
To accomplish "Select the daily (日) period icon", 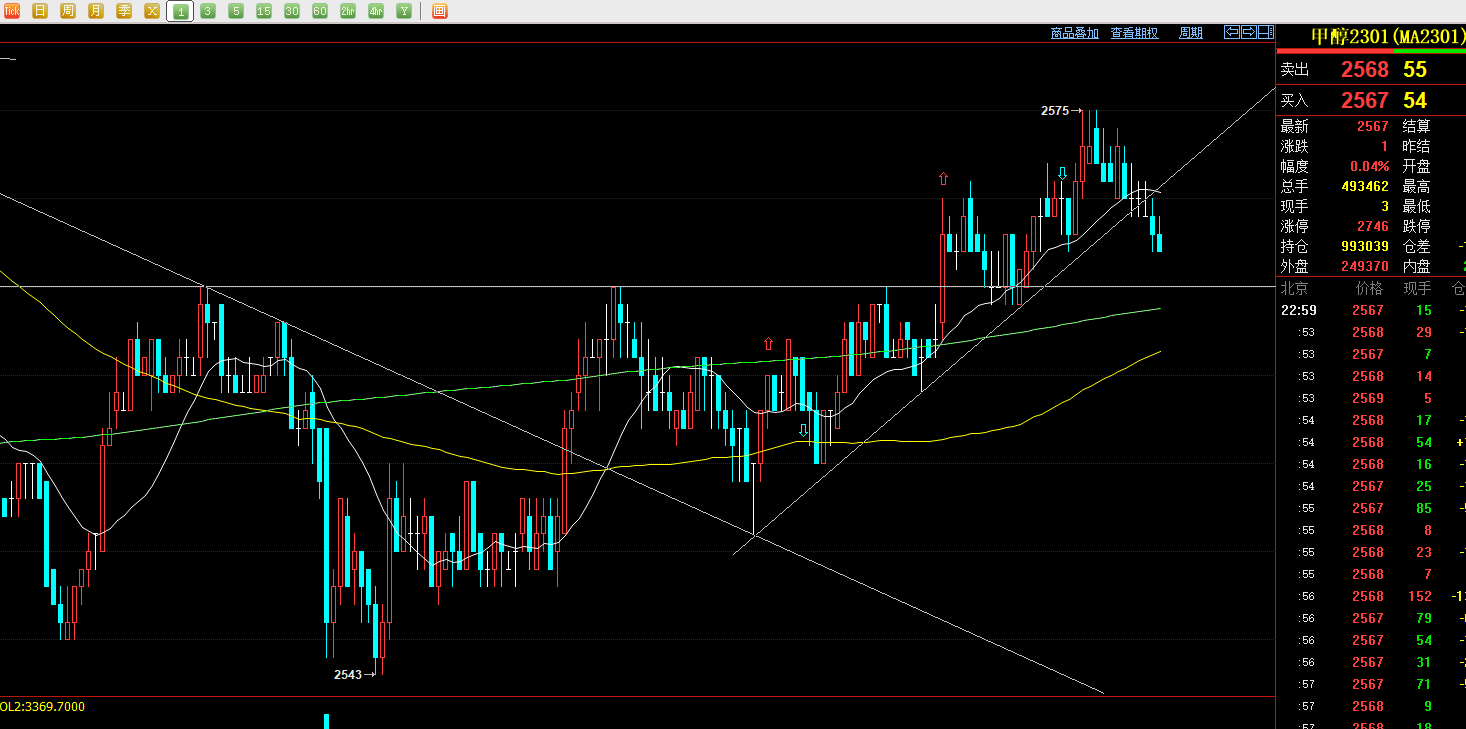I will (x=40, y=11).
